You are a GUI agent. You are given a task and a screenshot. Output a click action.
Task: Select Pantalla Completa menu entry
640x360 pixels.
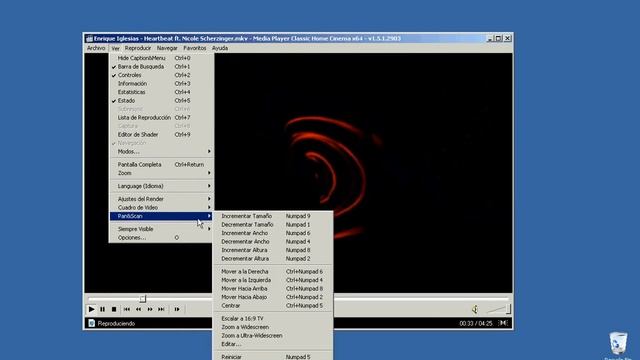[162, 164]
